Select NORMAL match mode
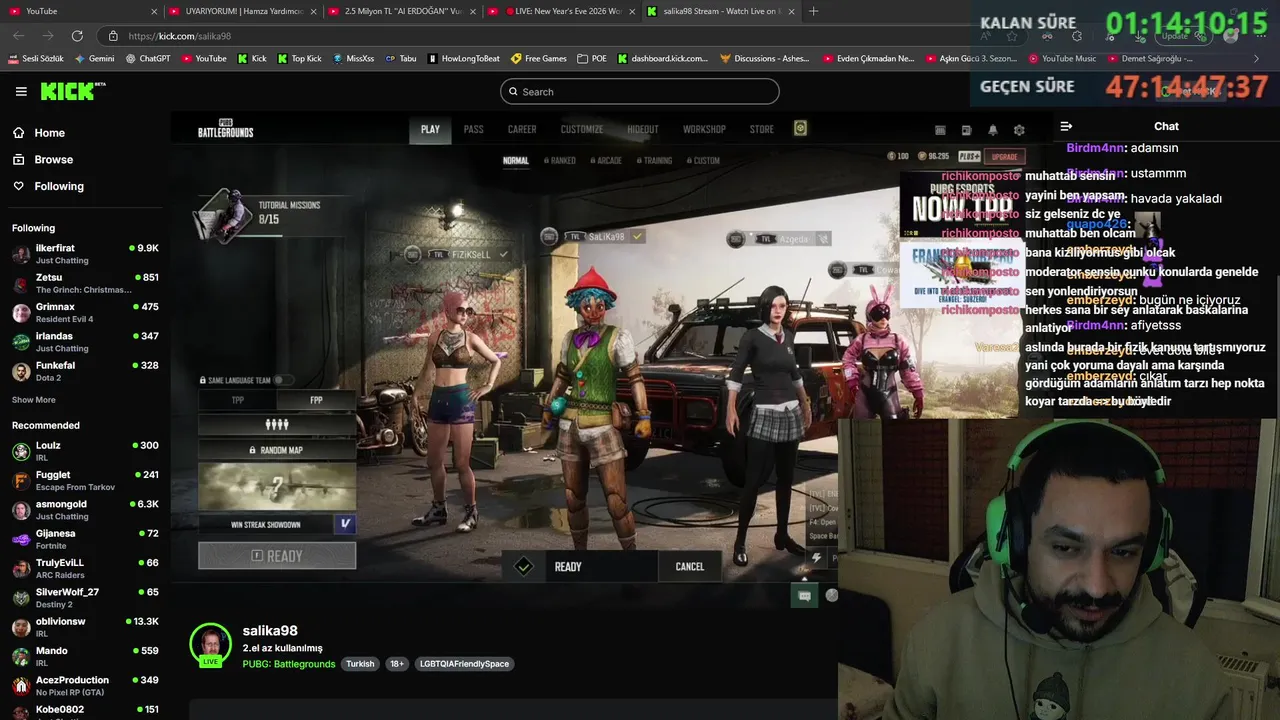Viewport: 1280px width, 720px height. (x=516, y=160)
